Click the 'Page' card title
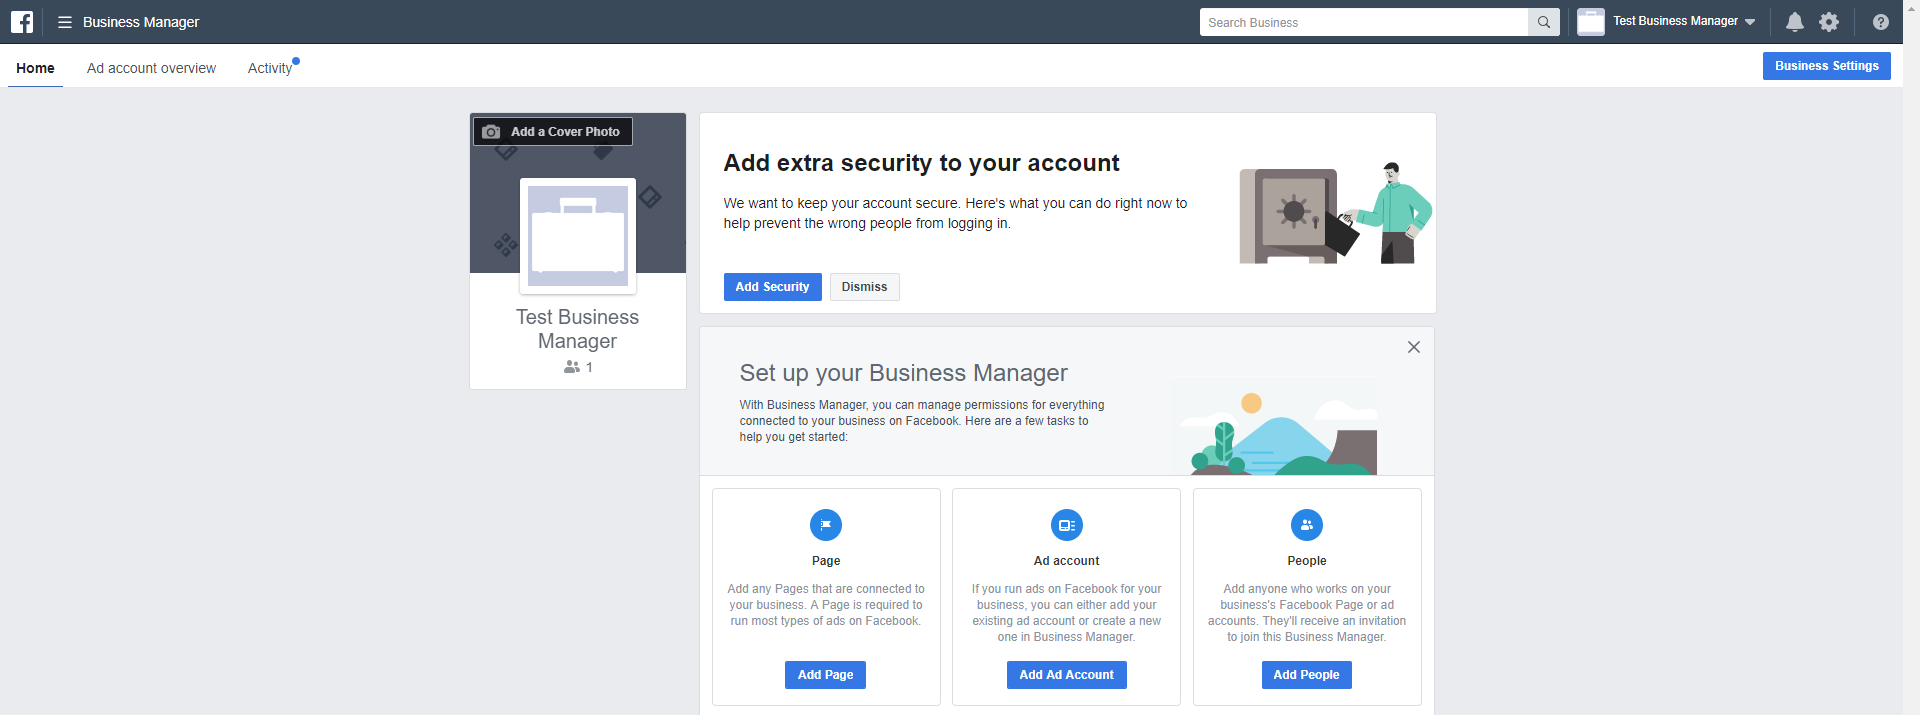This screenshot has height=715, width=1920. 826,561
